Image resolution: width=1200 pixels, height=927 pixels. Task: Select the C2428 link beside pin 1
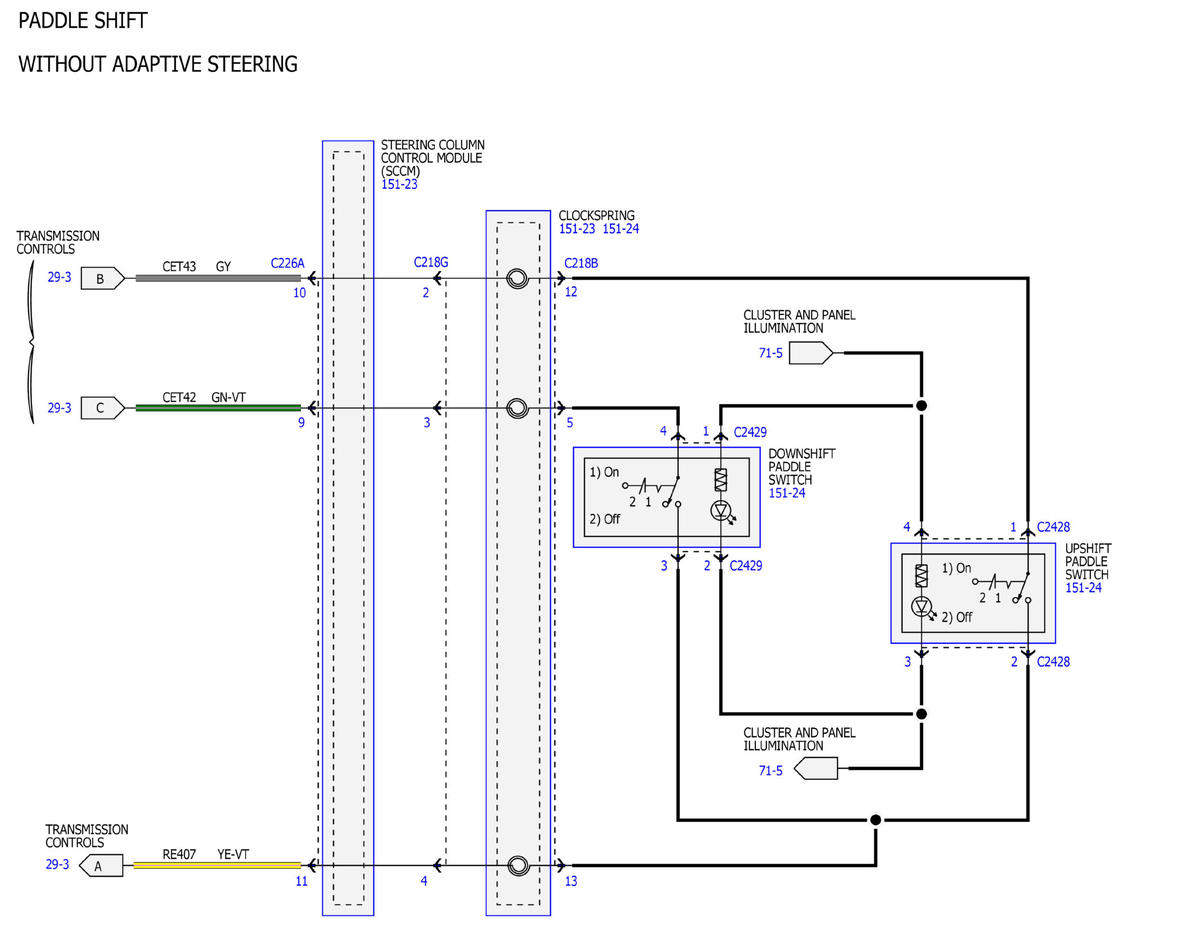[1054, 527]
